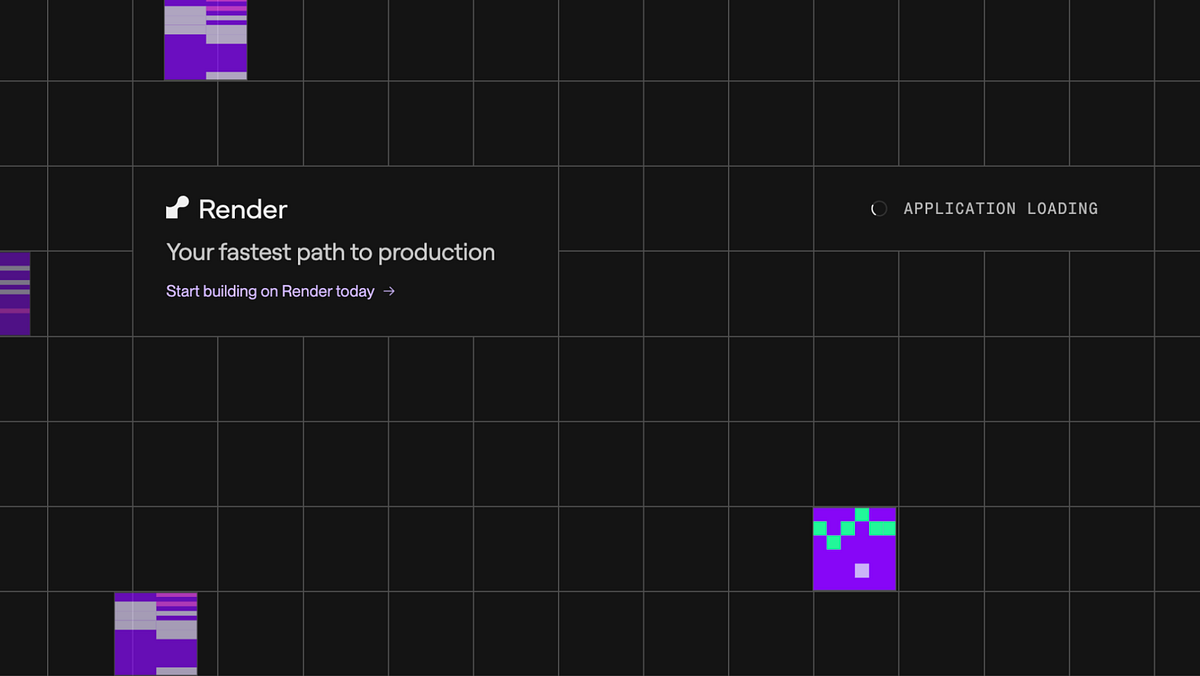Select the circular loading spinner icon
The height and width of the screenshot is (676, 1200).
(878, 208)
